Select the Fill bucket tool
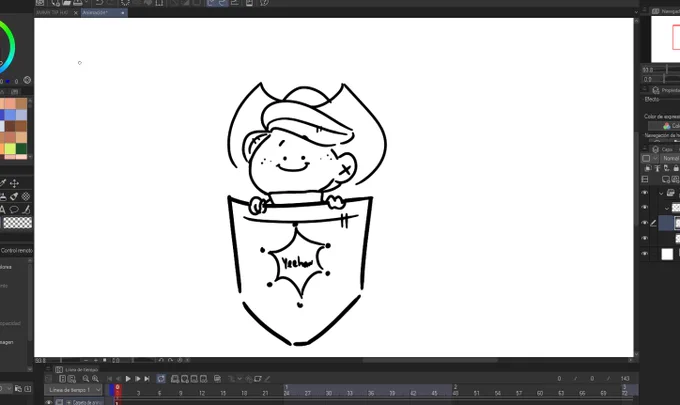Image resolution: width=680 pixels, height=405 pixels. click(14, 196)
